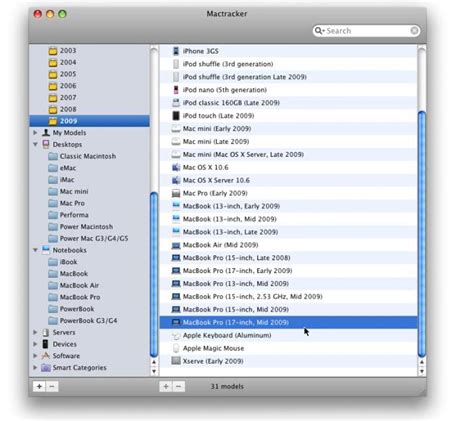Expand the Software group
This screenshot has height=421, width=474.
(35, 356)
